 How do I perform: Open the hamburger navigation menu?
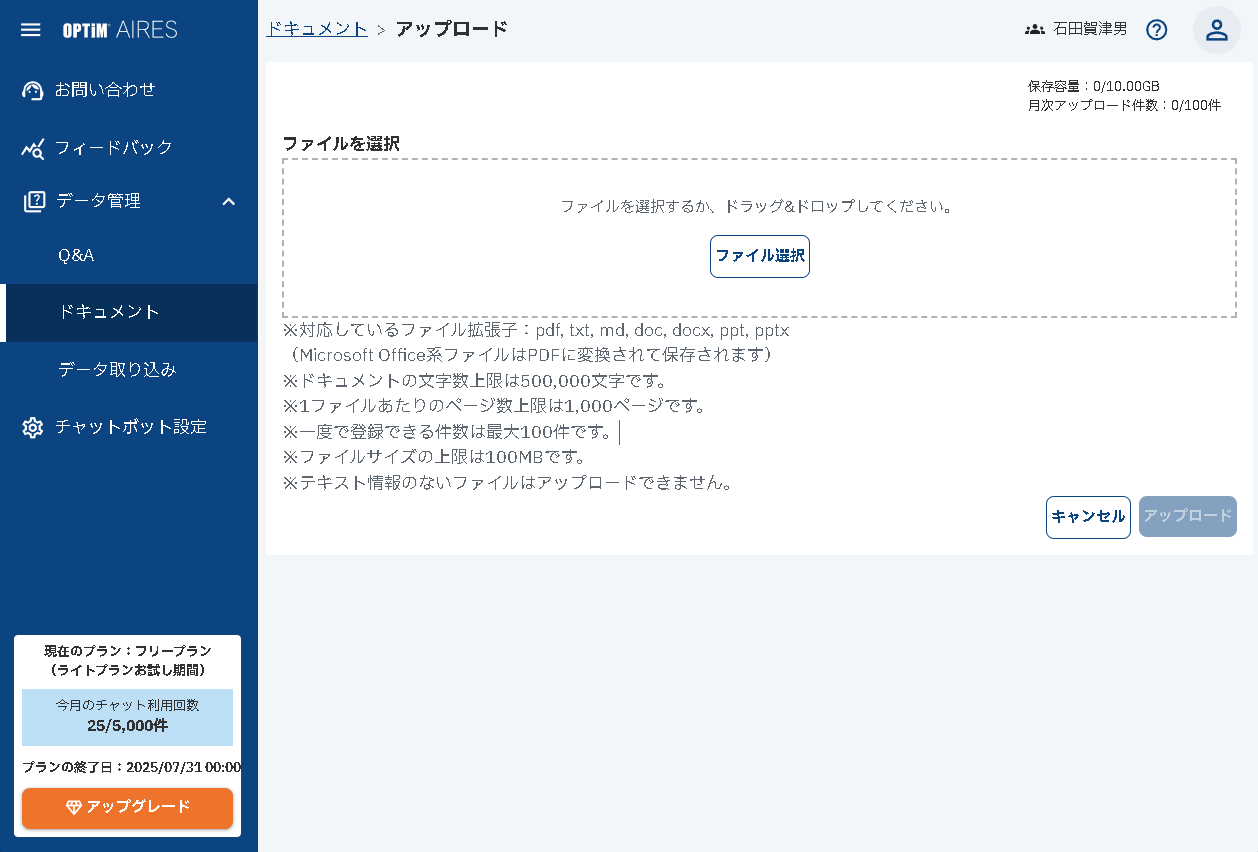30,29
